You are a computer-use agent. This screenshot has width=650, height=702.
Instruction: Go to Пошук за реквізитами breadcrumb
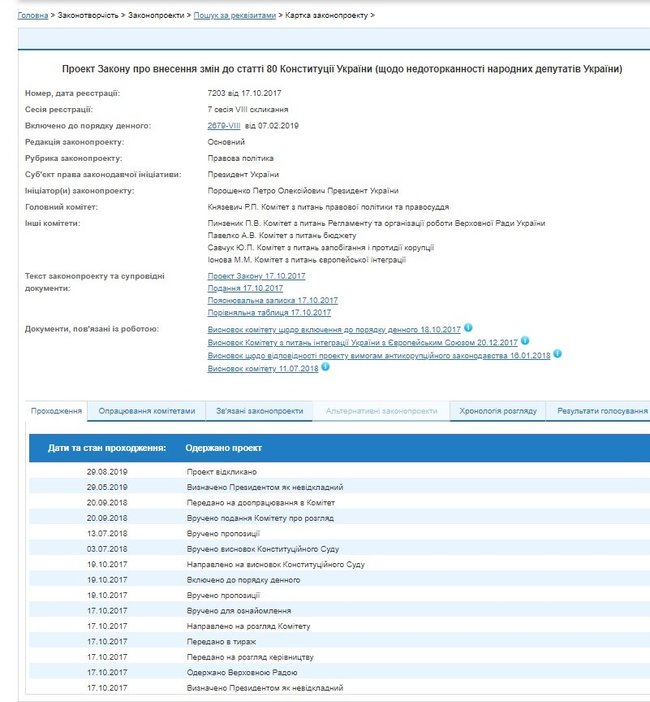235,15
